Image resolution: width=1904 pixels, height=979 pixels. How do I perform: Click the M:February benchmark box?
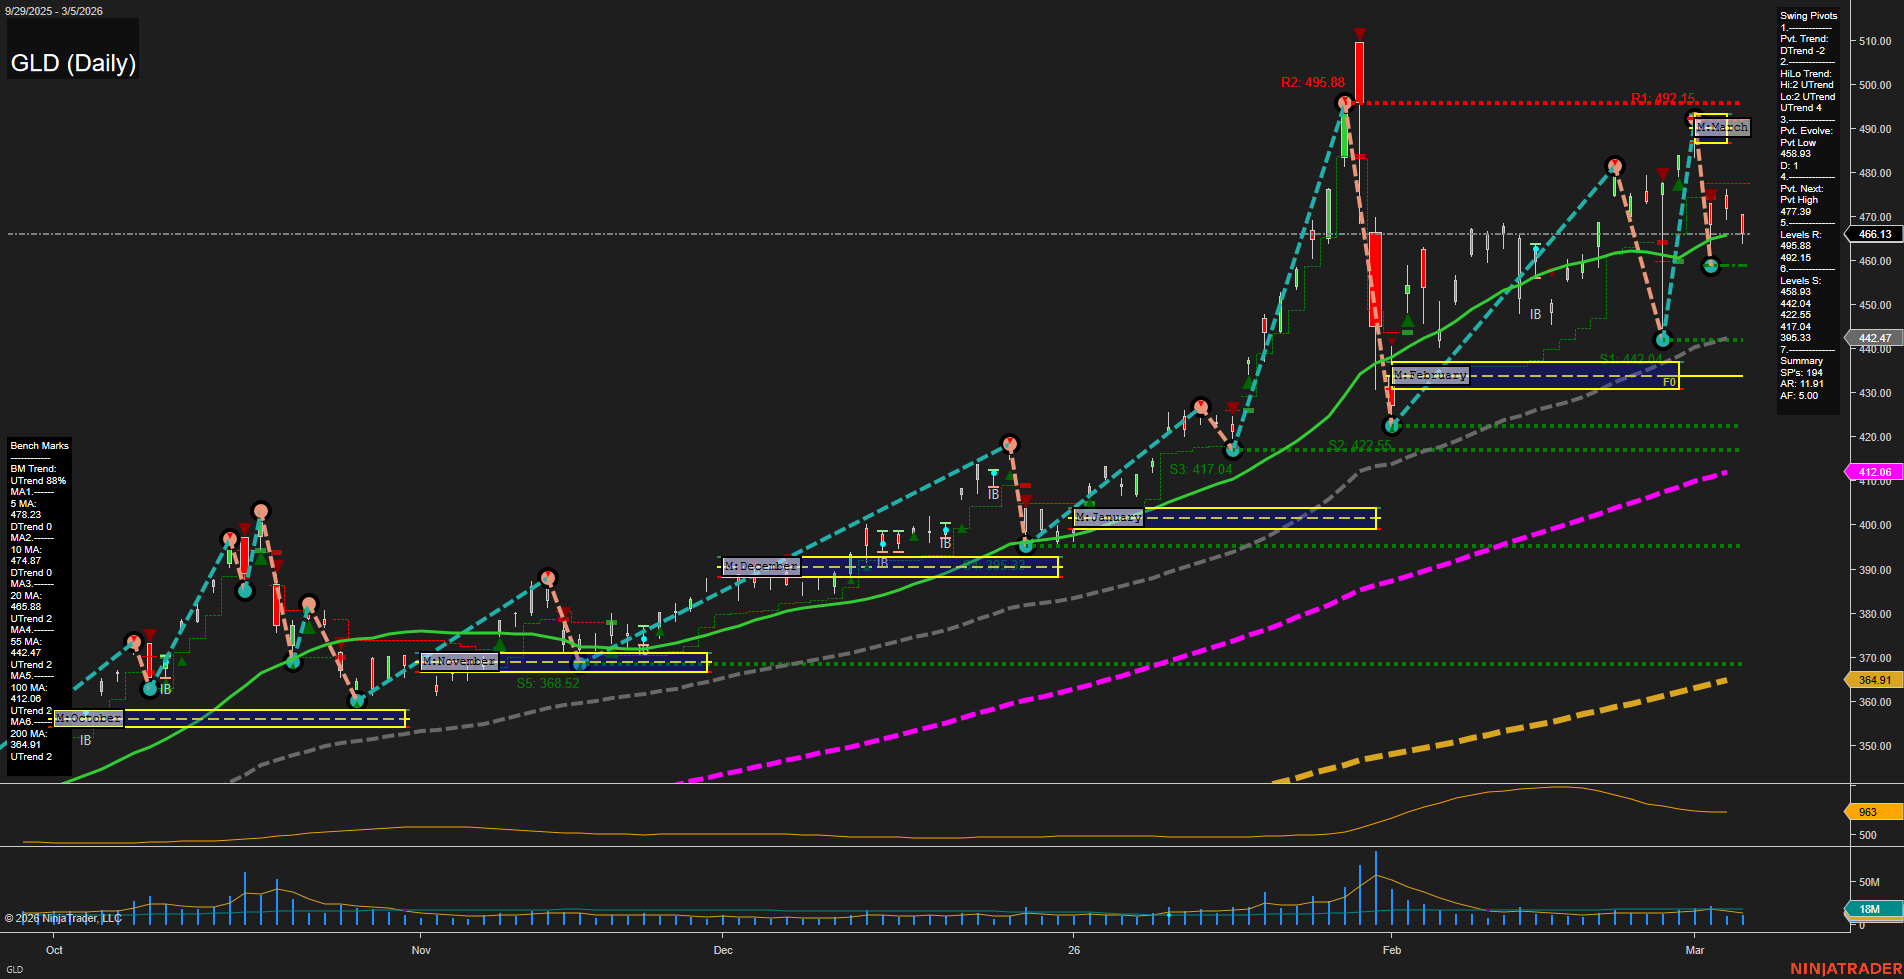pyautogui.click(x=1430, y=375)
